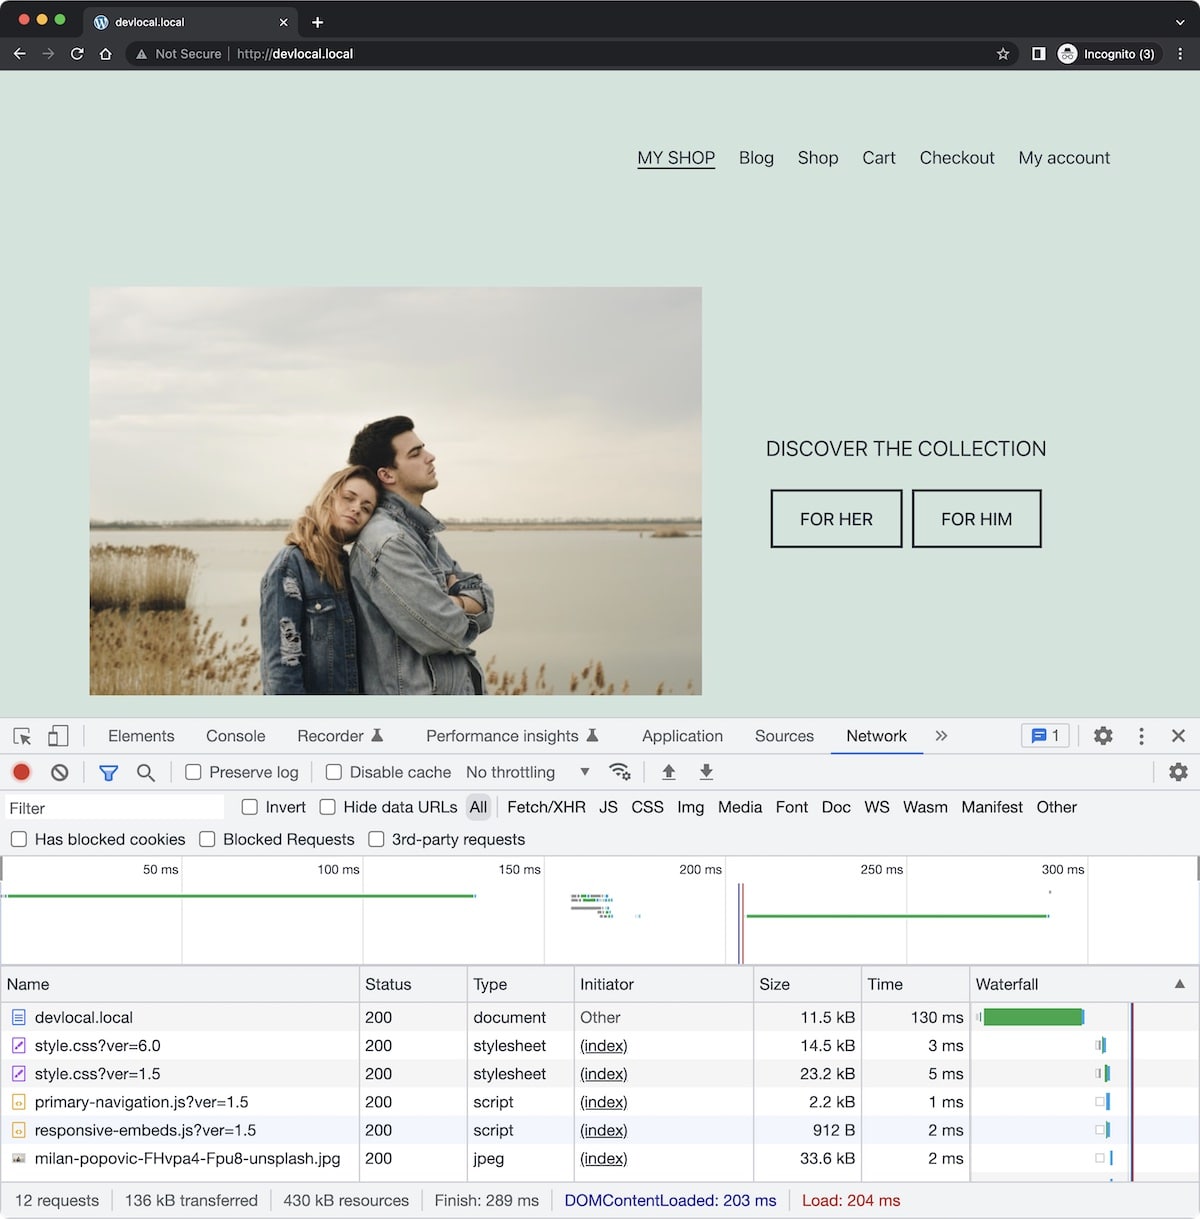Check Hide data URLs
The image size is (1200, 1219).
(327, 807)
